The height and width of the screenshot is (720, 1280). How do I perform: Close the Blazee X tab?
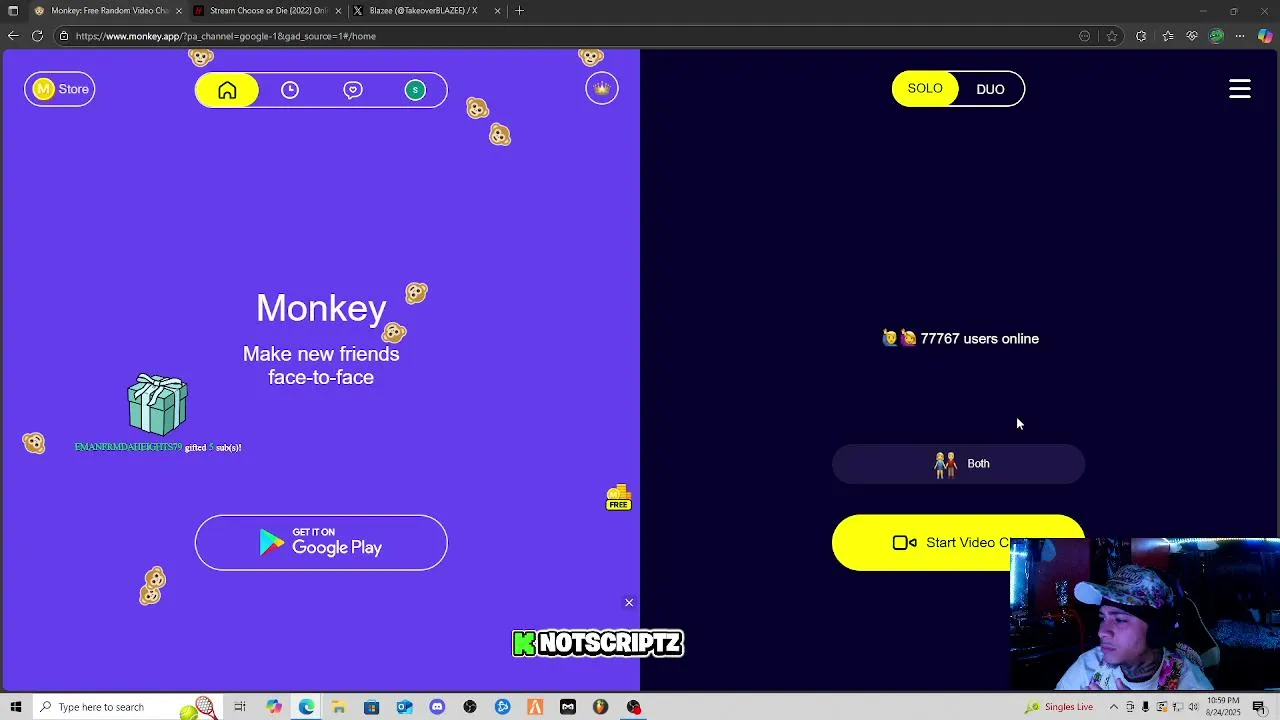click(x=497, y=11)
